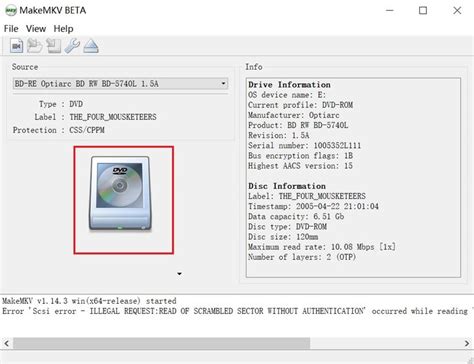Viewport: 474px width, 364px height.
Task: Click the Type value DVD
Action: 76,104
